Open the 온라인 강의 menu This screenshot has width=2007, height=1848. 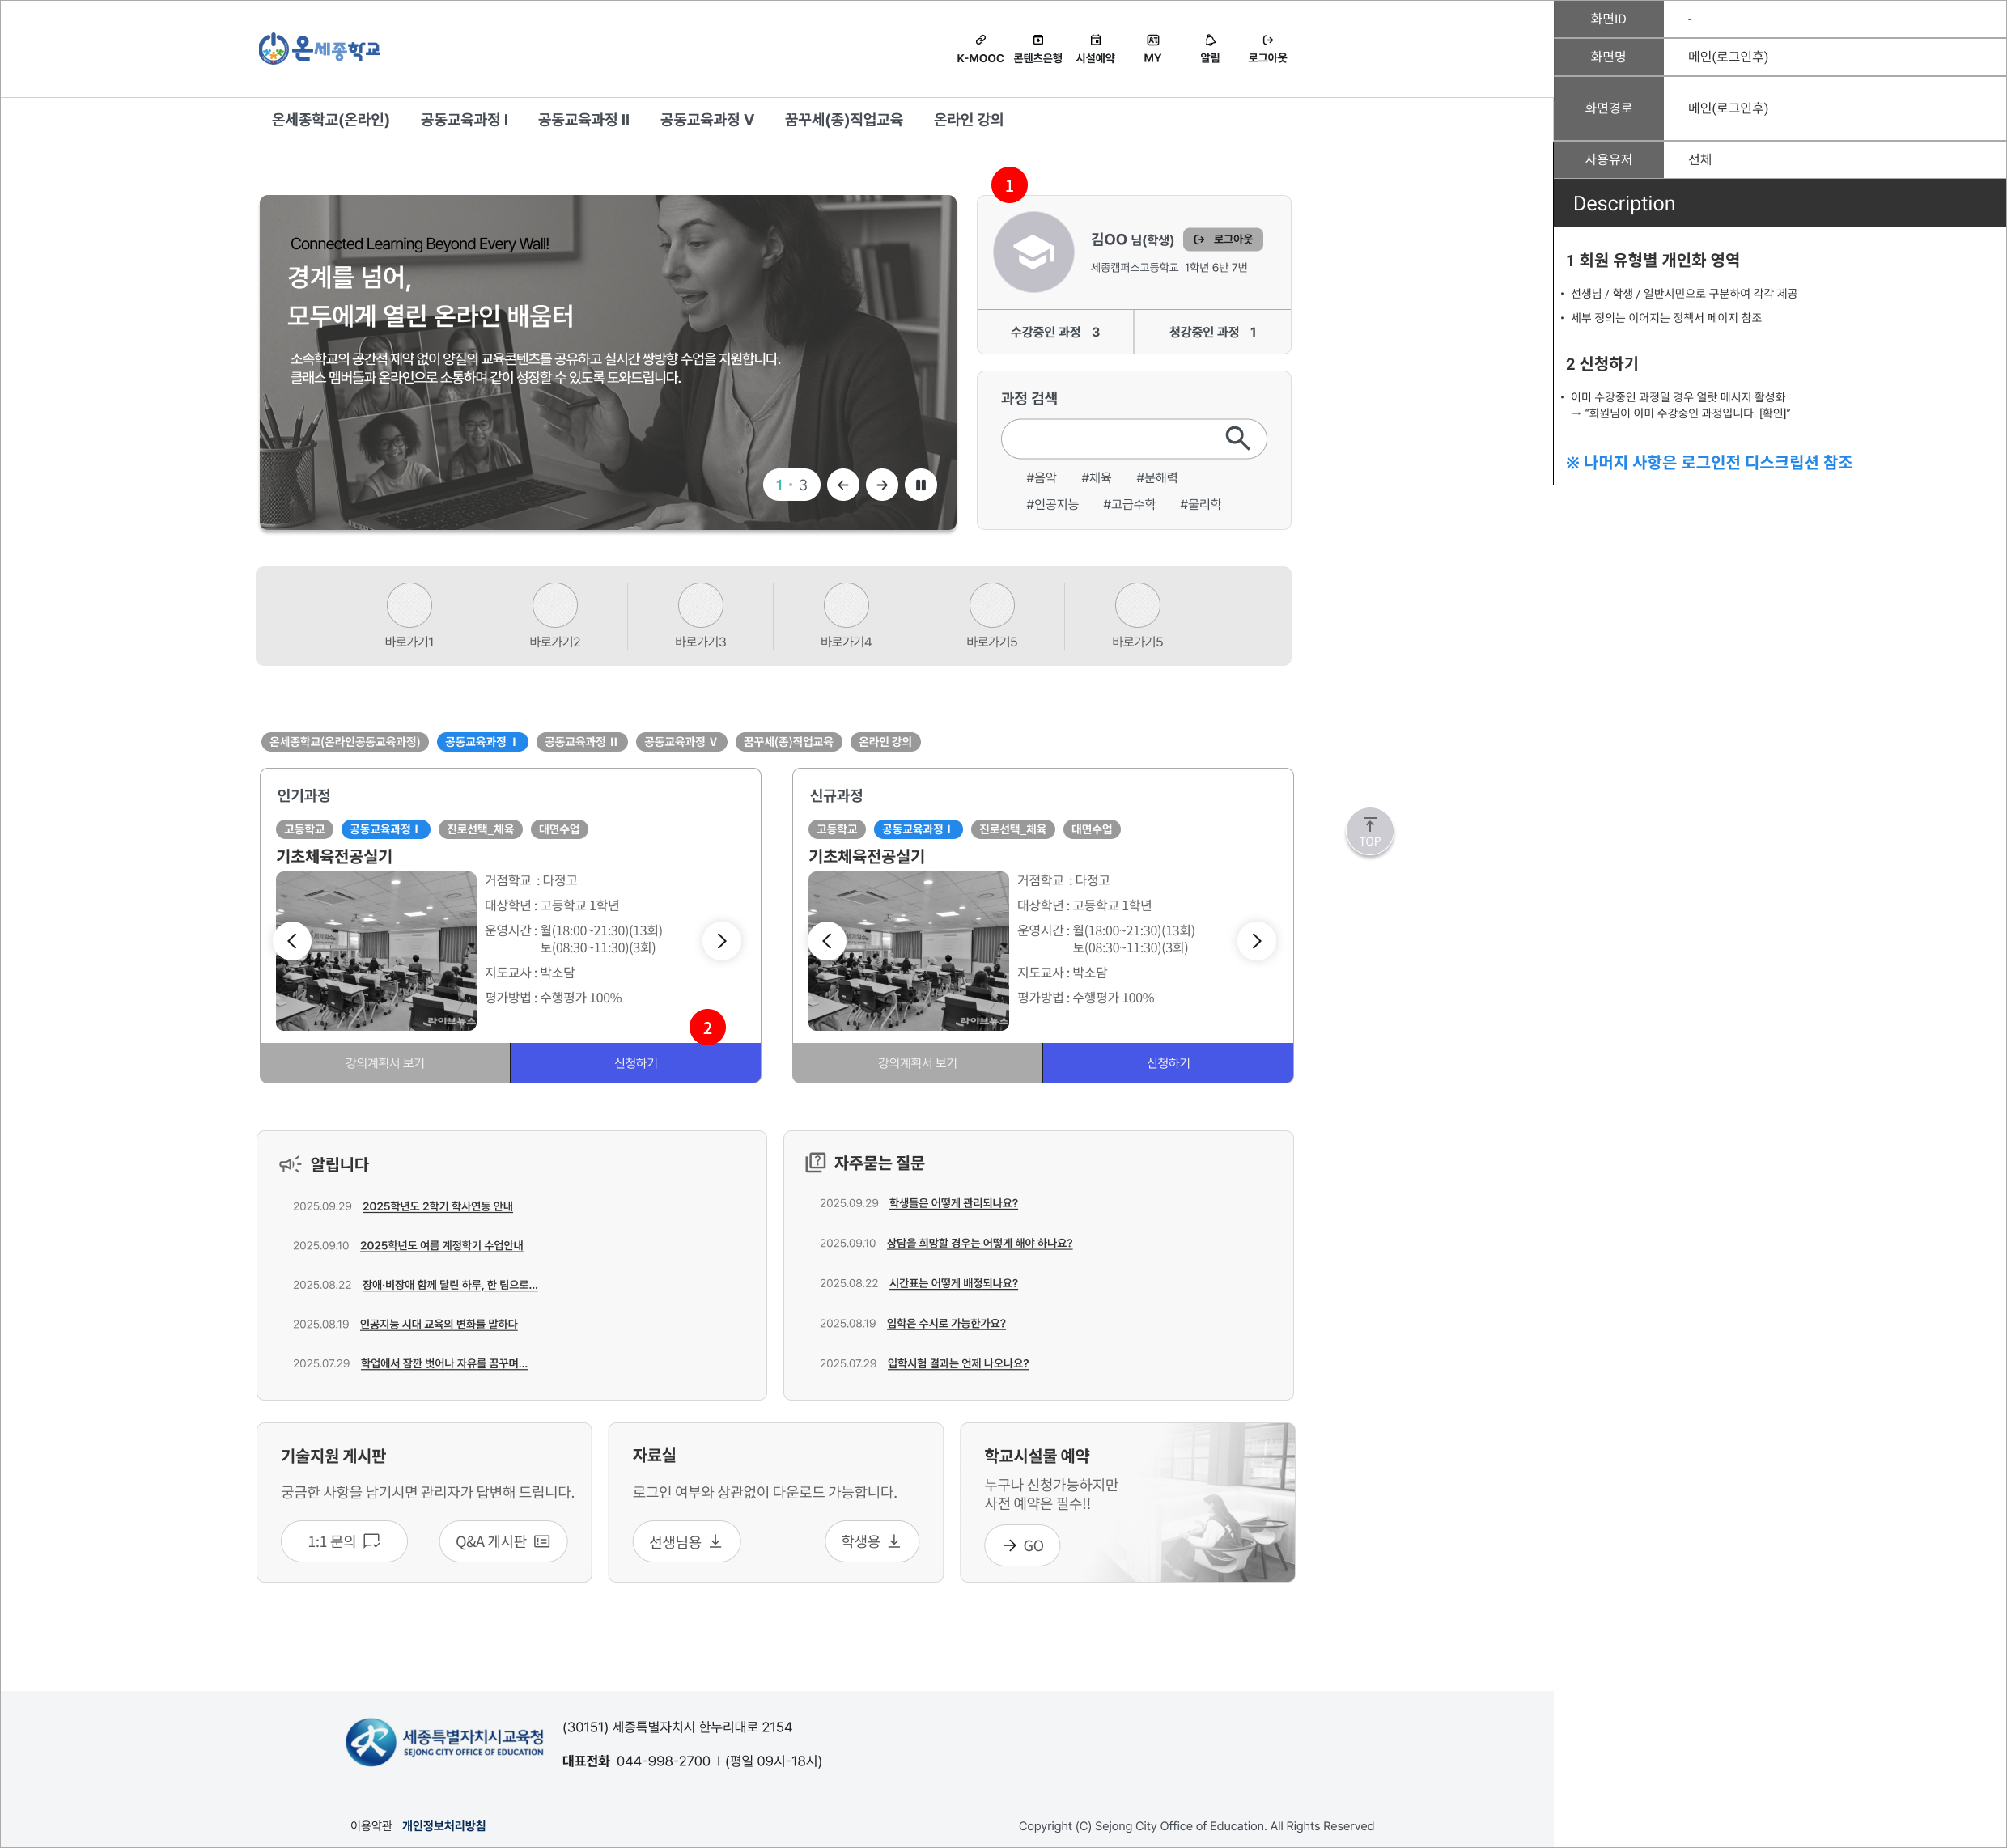click(x=968, y=120)
